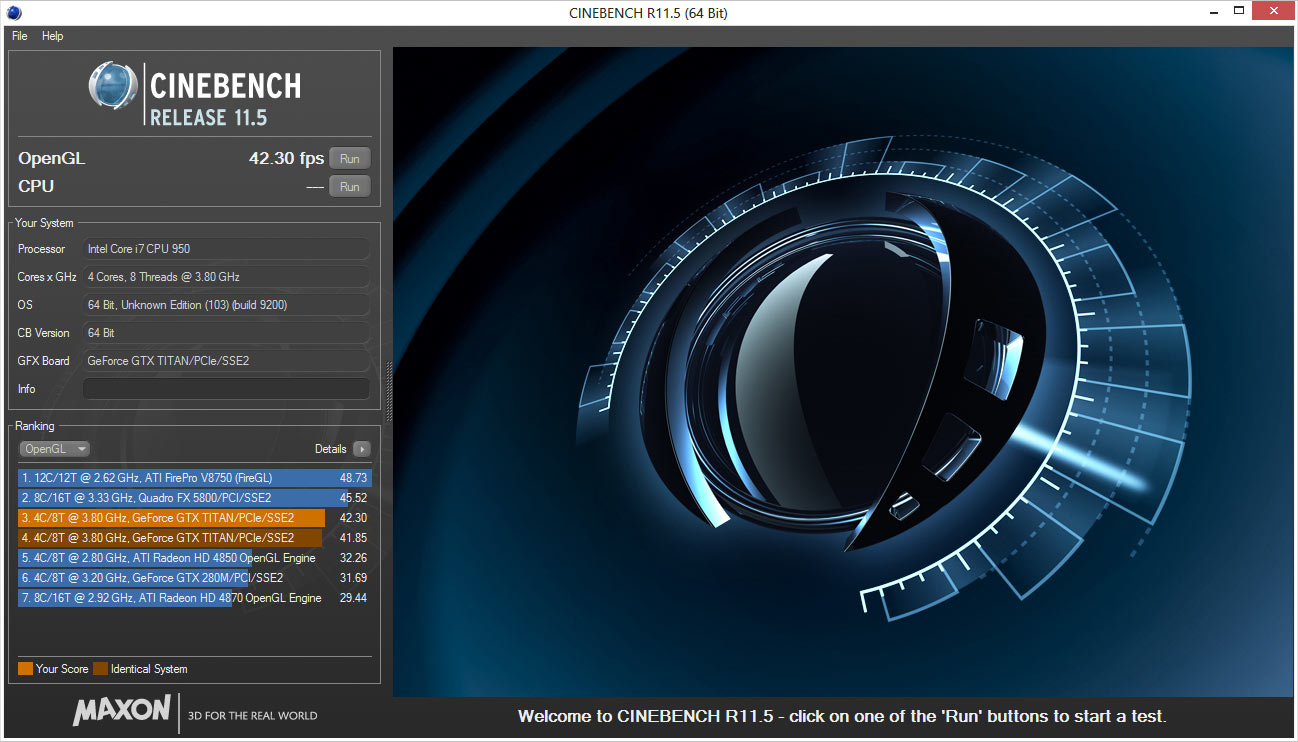Screen dimensions: 1298x742
Task: Select the ATI FirePro V8750 ranking entry
Action: point(194,478)
